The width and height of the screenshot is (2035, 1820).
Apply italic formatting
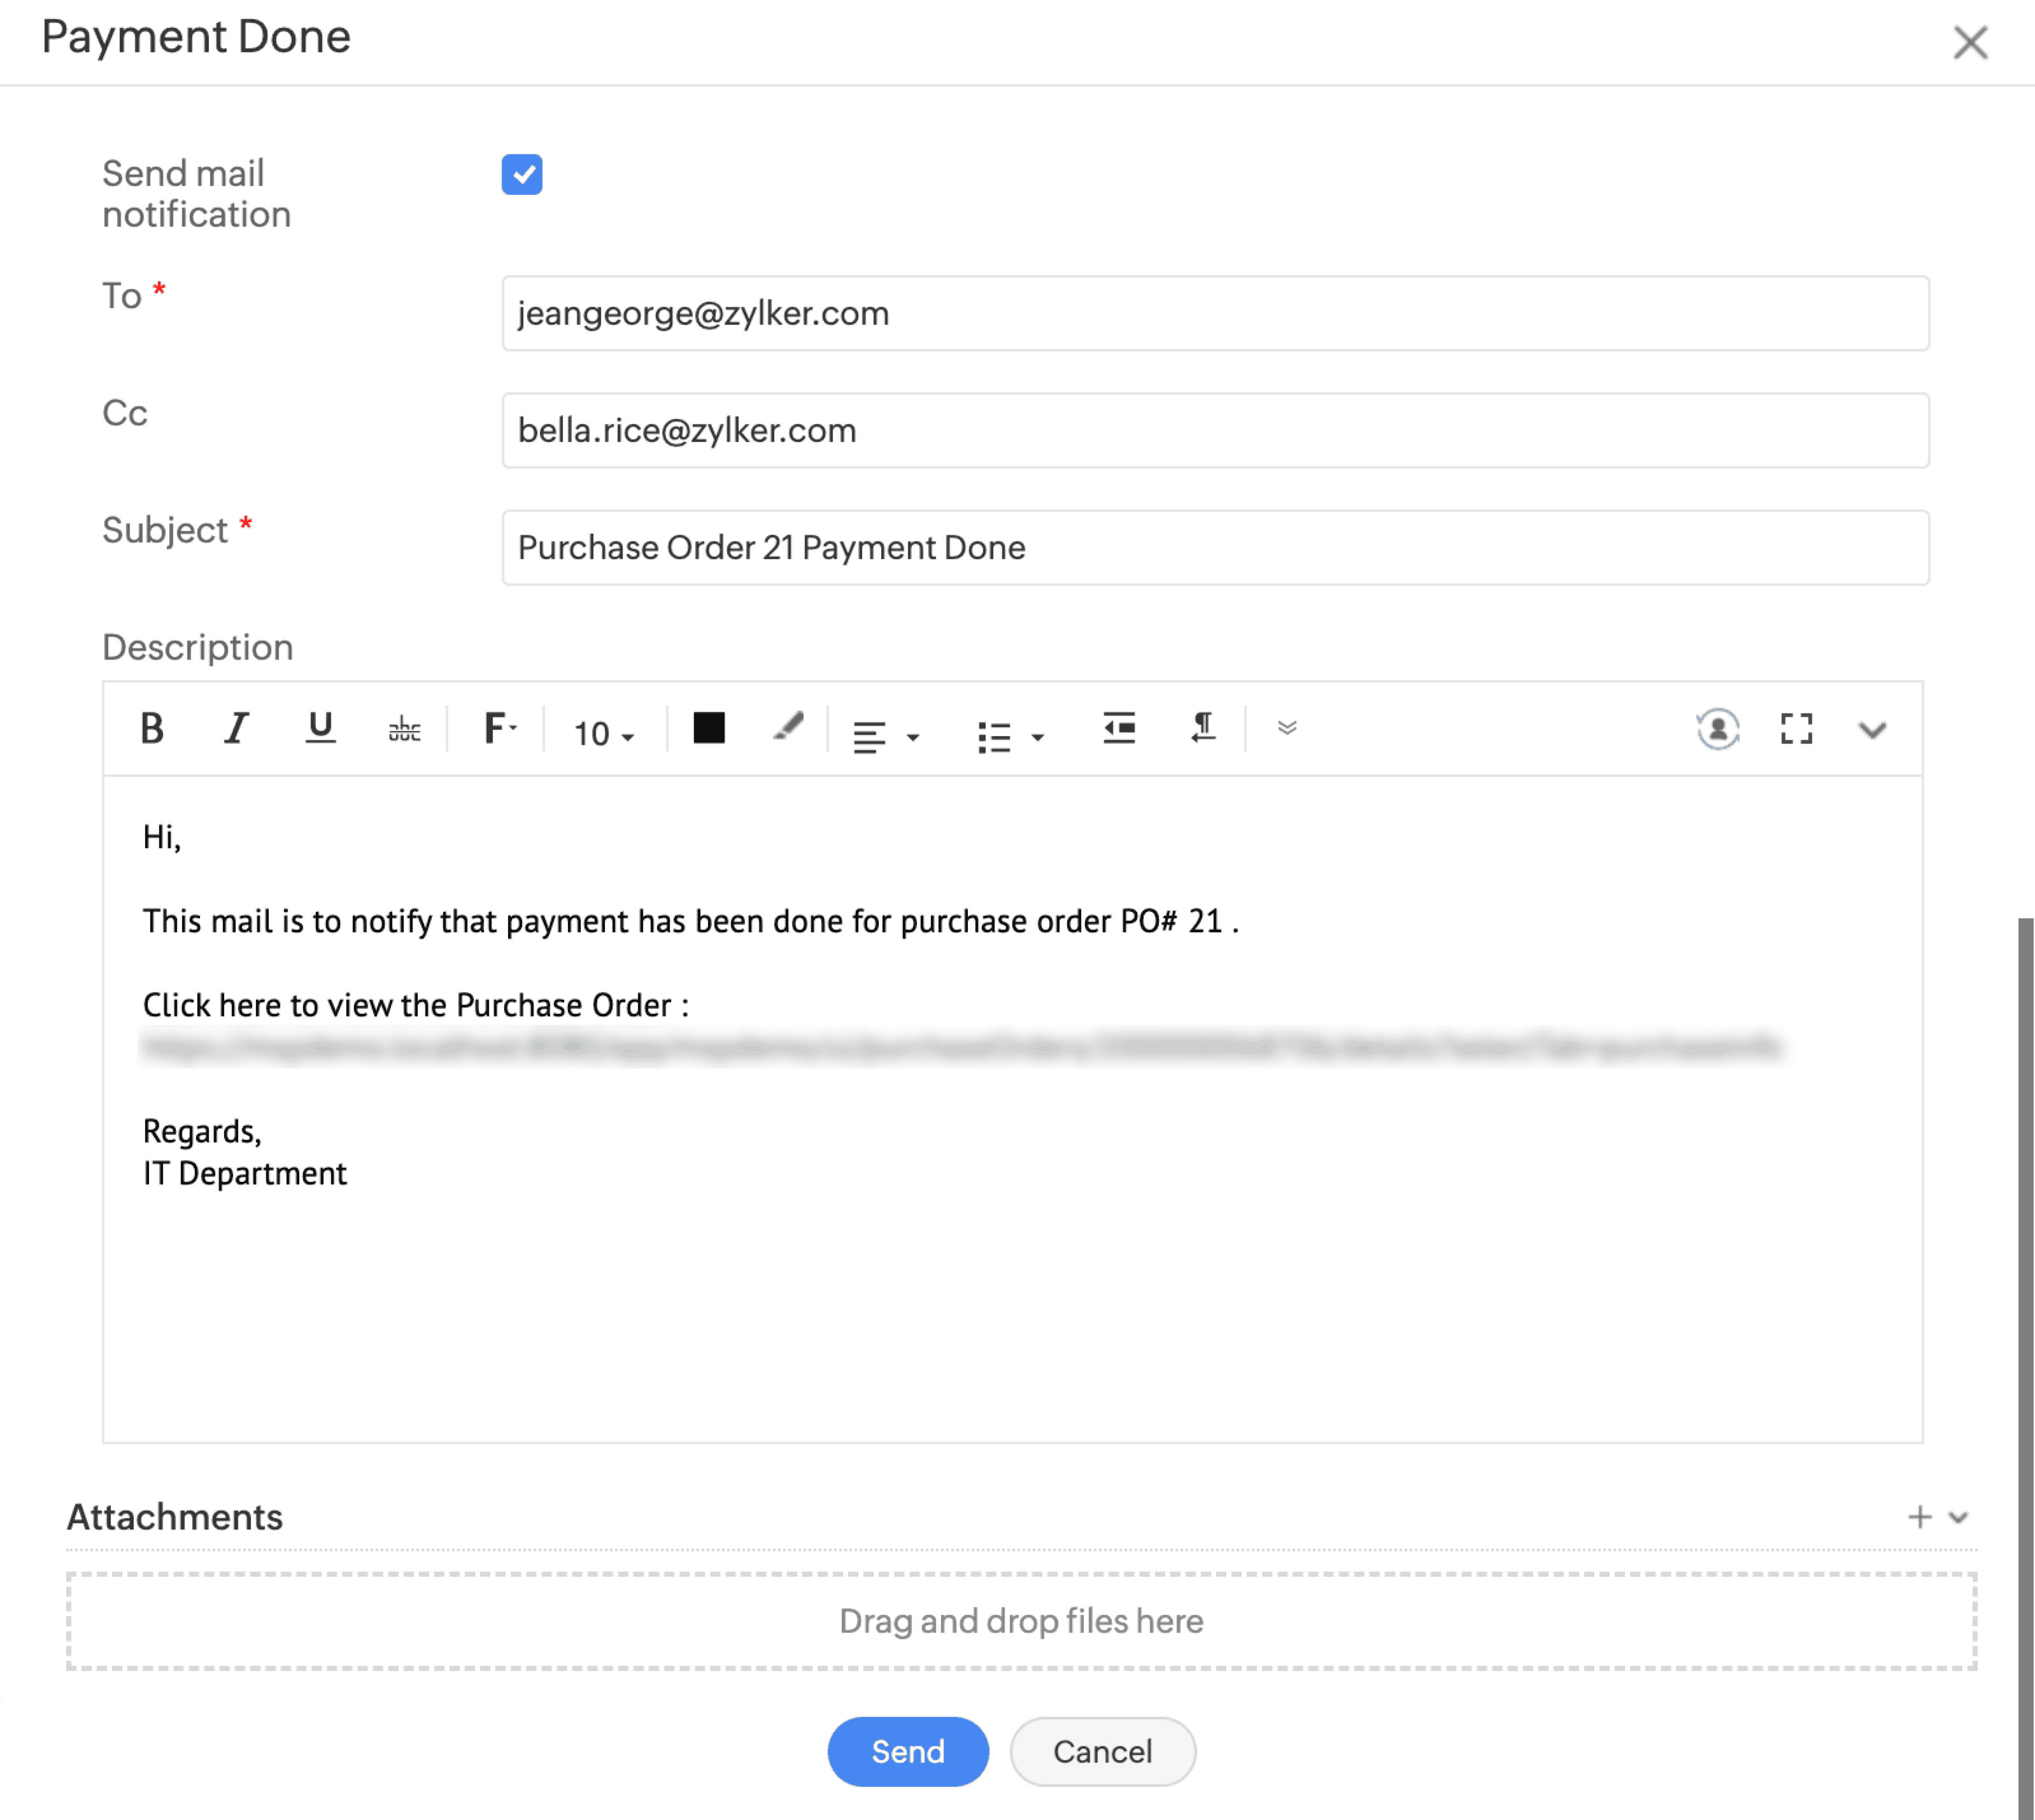point(235,729)
